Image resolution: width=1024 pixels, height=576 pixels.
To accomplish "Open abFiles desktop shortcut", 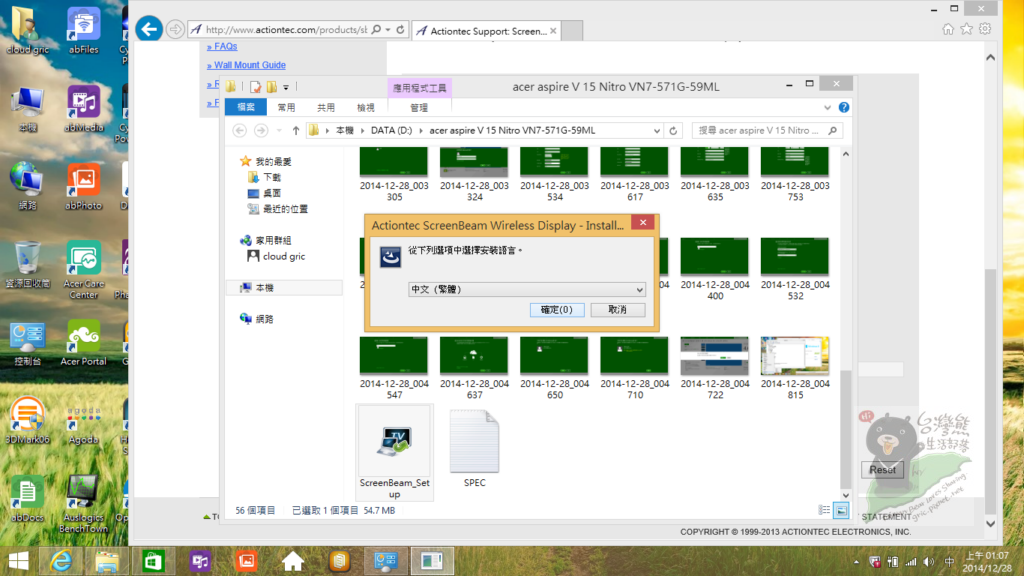I will (84, 30).
